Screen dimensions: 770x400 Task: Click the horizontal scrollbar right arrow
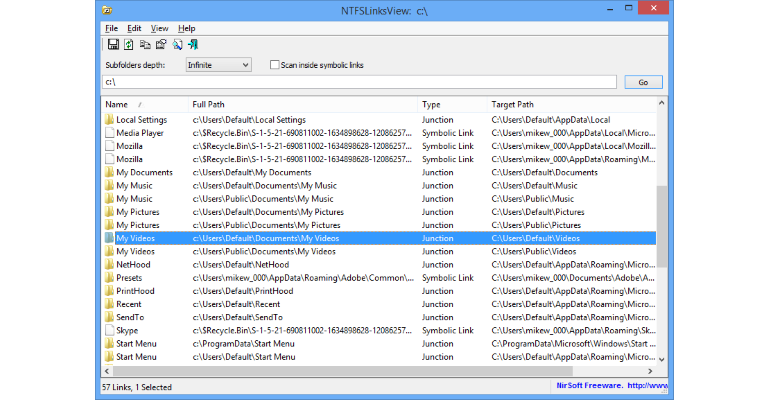(x=650, y=372)
